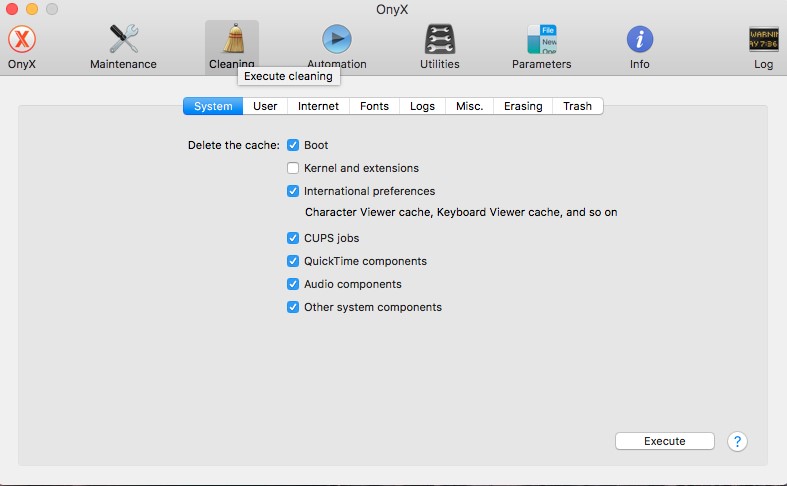Open the Info toolbar icon
Image resolution: width=787 pixels, height=486 pixels.
(x=640, y=40)
